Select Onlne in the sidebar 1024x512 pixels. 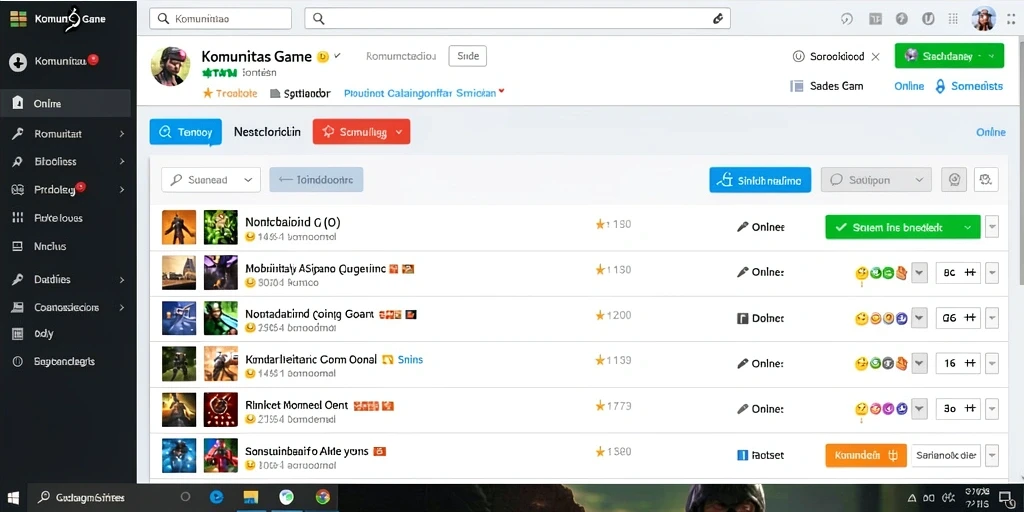[x=65, y=103]
